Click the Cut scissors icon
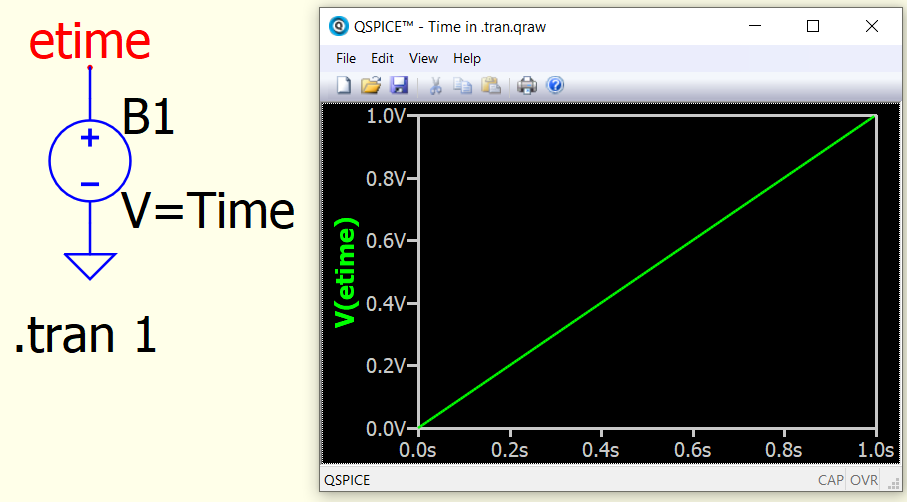 point(435,86)
